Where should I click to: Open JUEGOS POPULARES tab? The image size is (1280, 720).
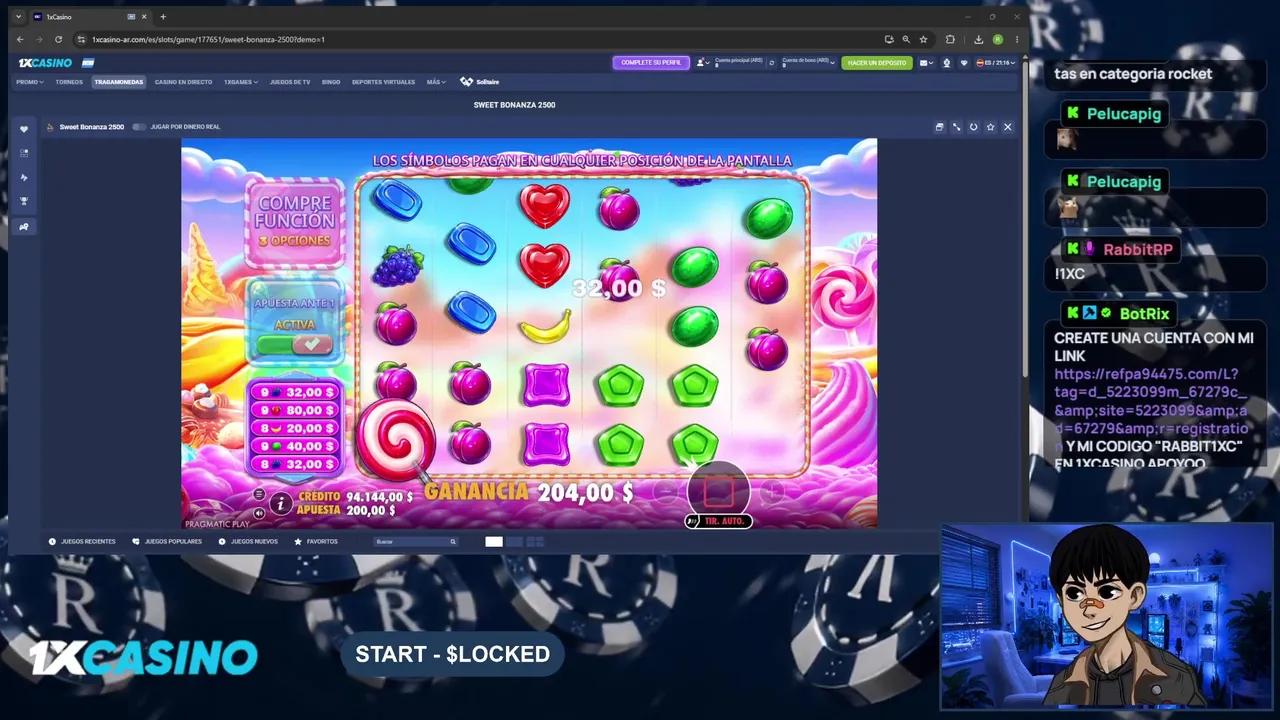[x=167, y=542]
